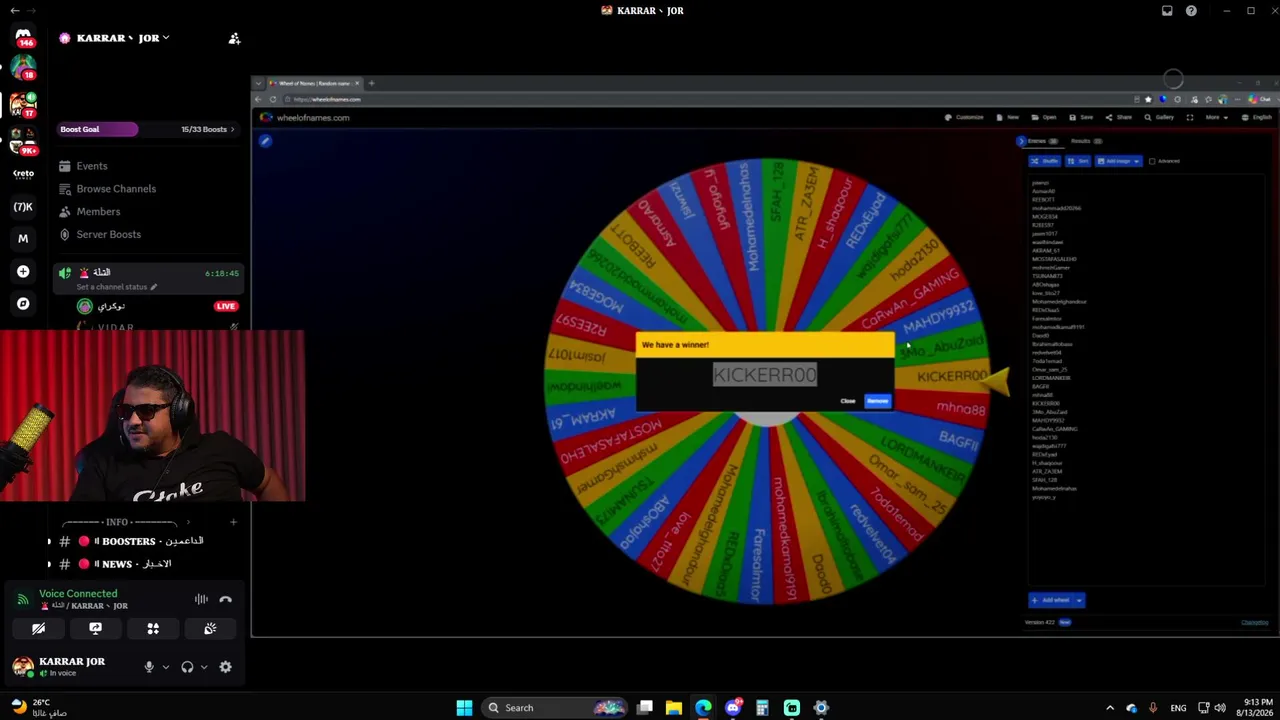Share your screen in Discord
Viewport: 1280px width, 720px height.
pyautogui.click(x=96, y=628)
